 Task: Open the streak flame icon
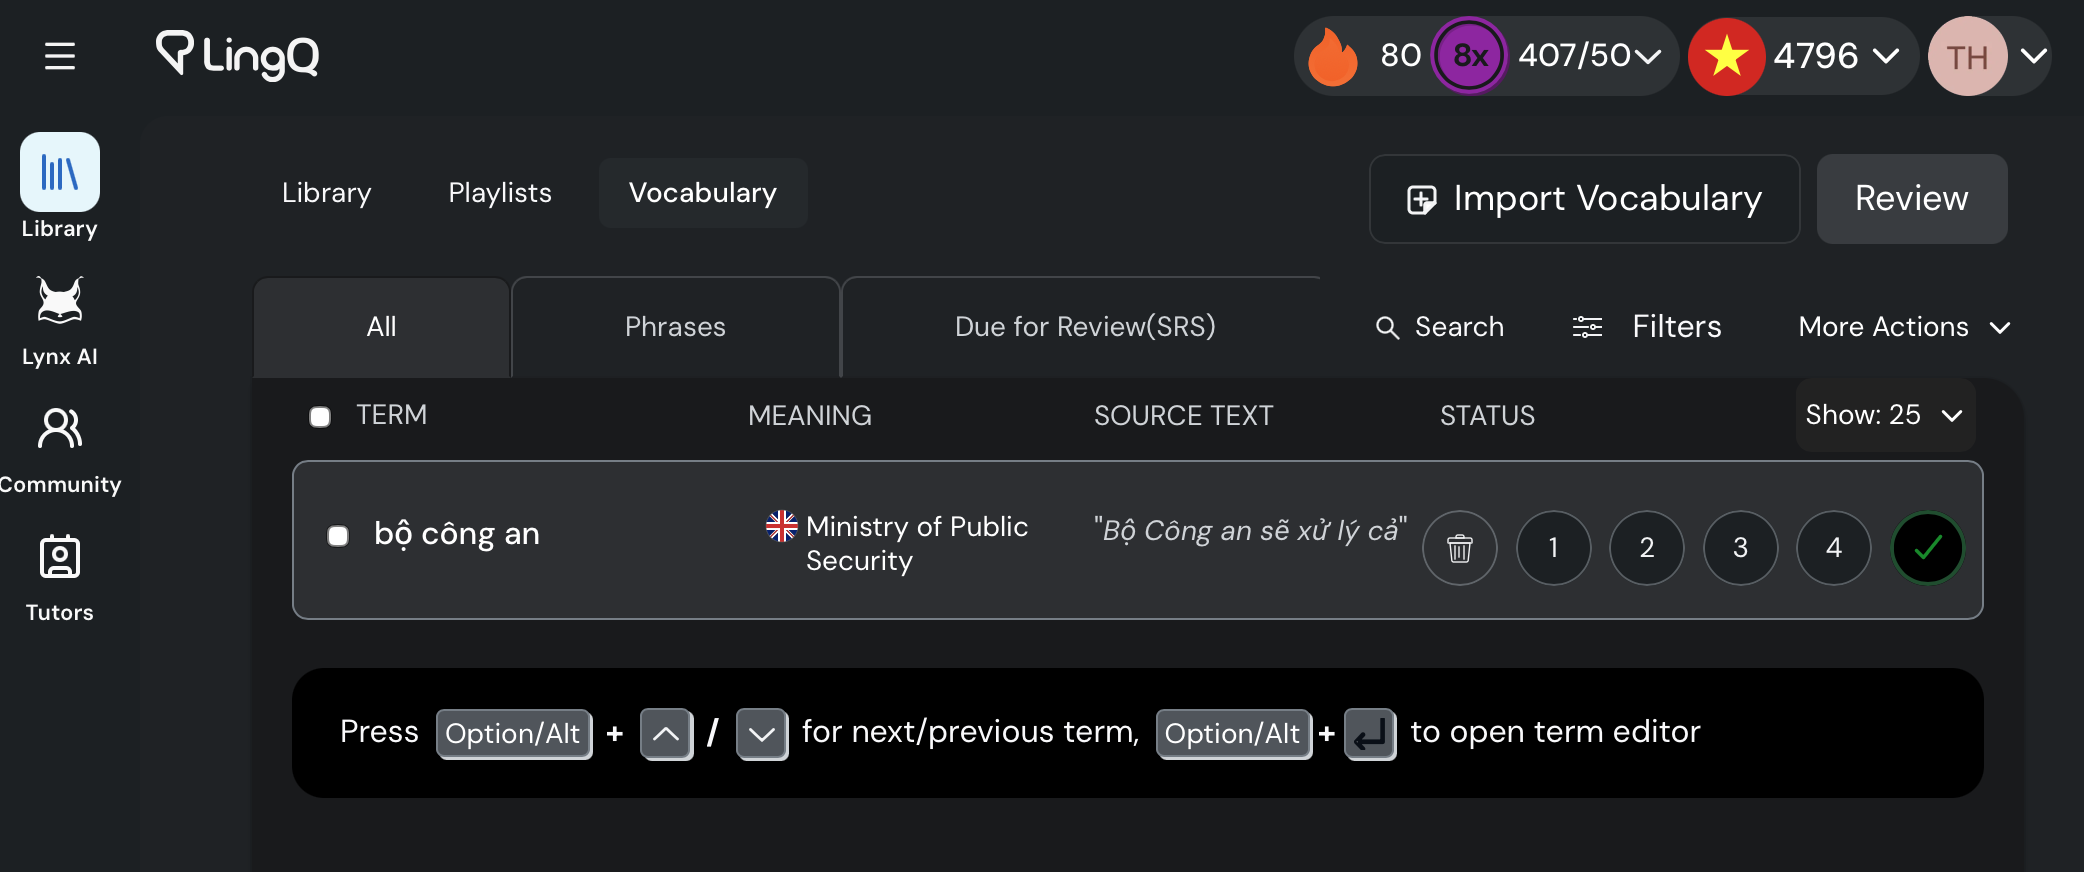1333,56
